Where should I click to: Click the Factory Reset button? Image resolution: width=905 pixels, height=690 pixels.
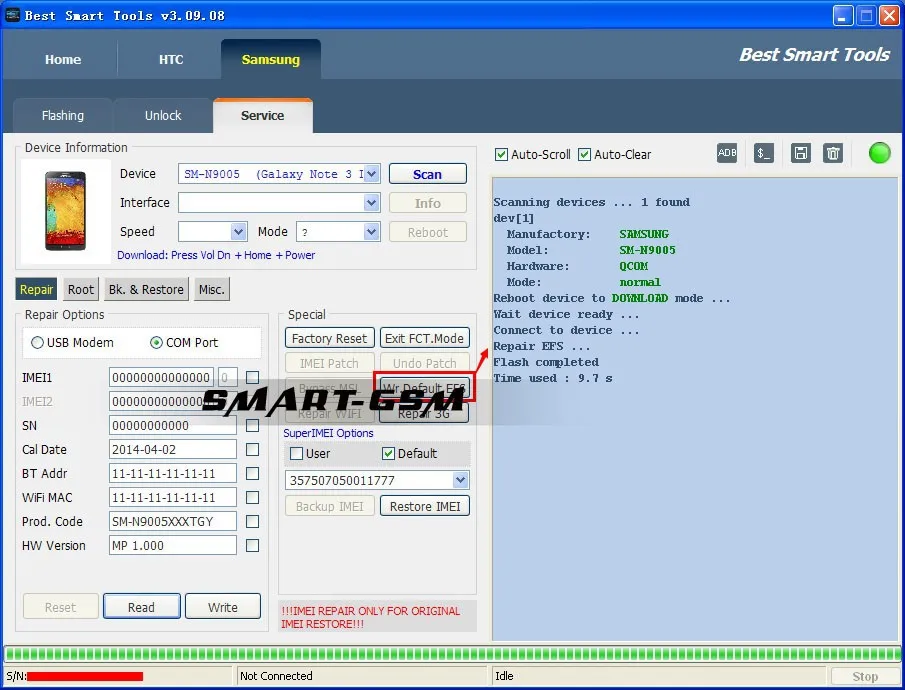click(x=330, y=338)
